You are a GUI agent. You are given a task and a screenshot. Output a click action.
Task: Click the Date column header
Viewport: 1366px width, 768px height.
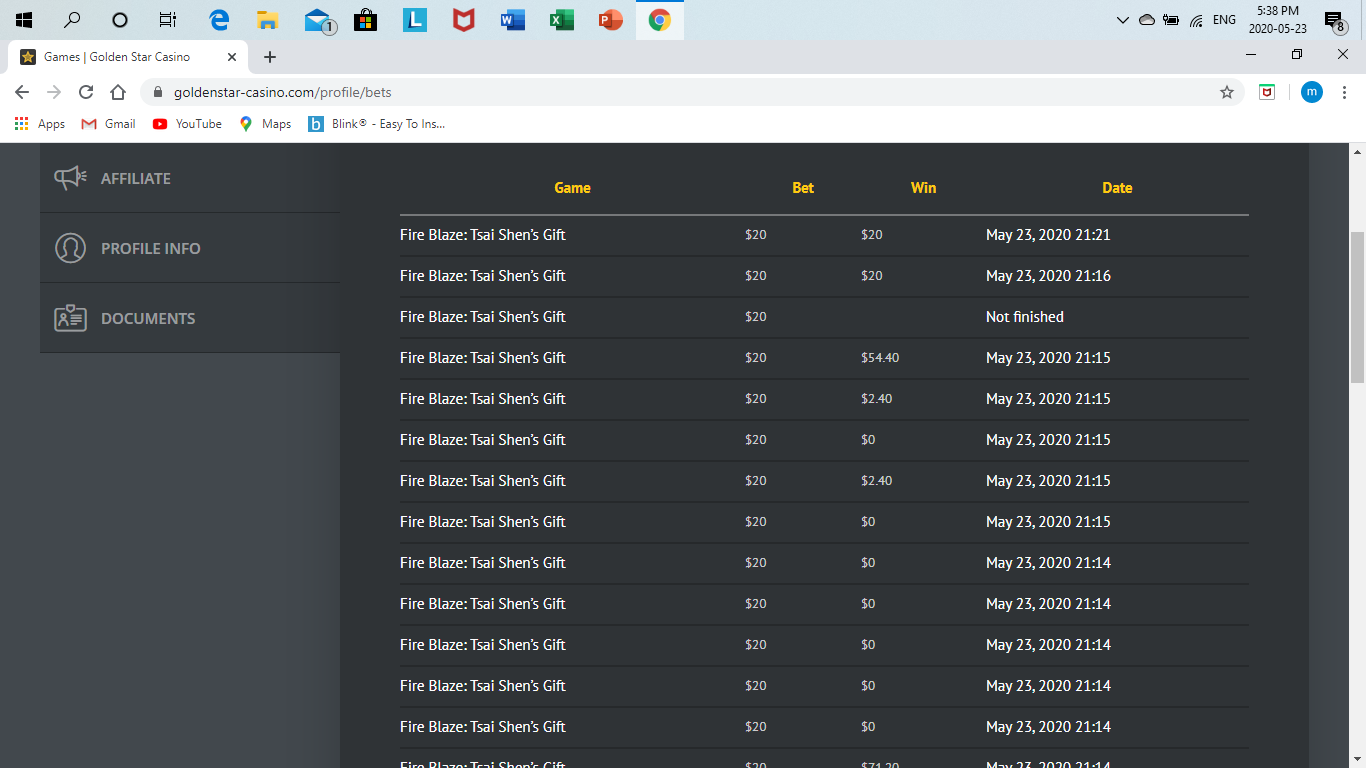[x=1117, y=188]
